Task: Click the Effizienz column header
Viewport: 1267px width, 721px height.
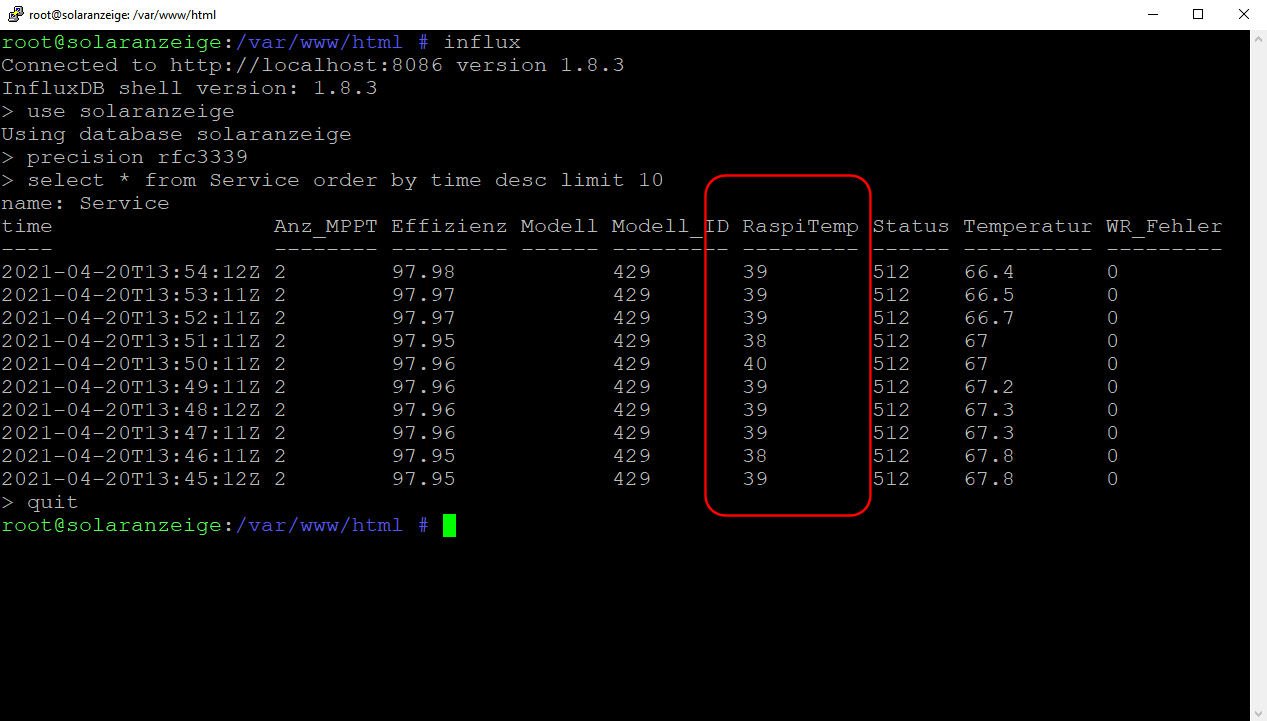Action: point(449,227)
